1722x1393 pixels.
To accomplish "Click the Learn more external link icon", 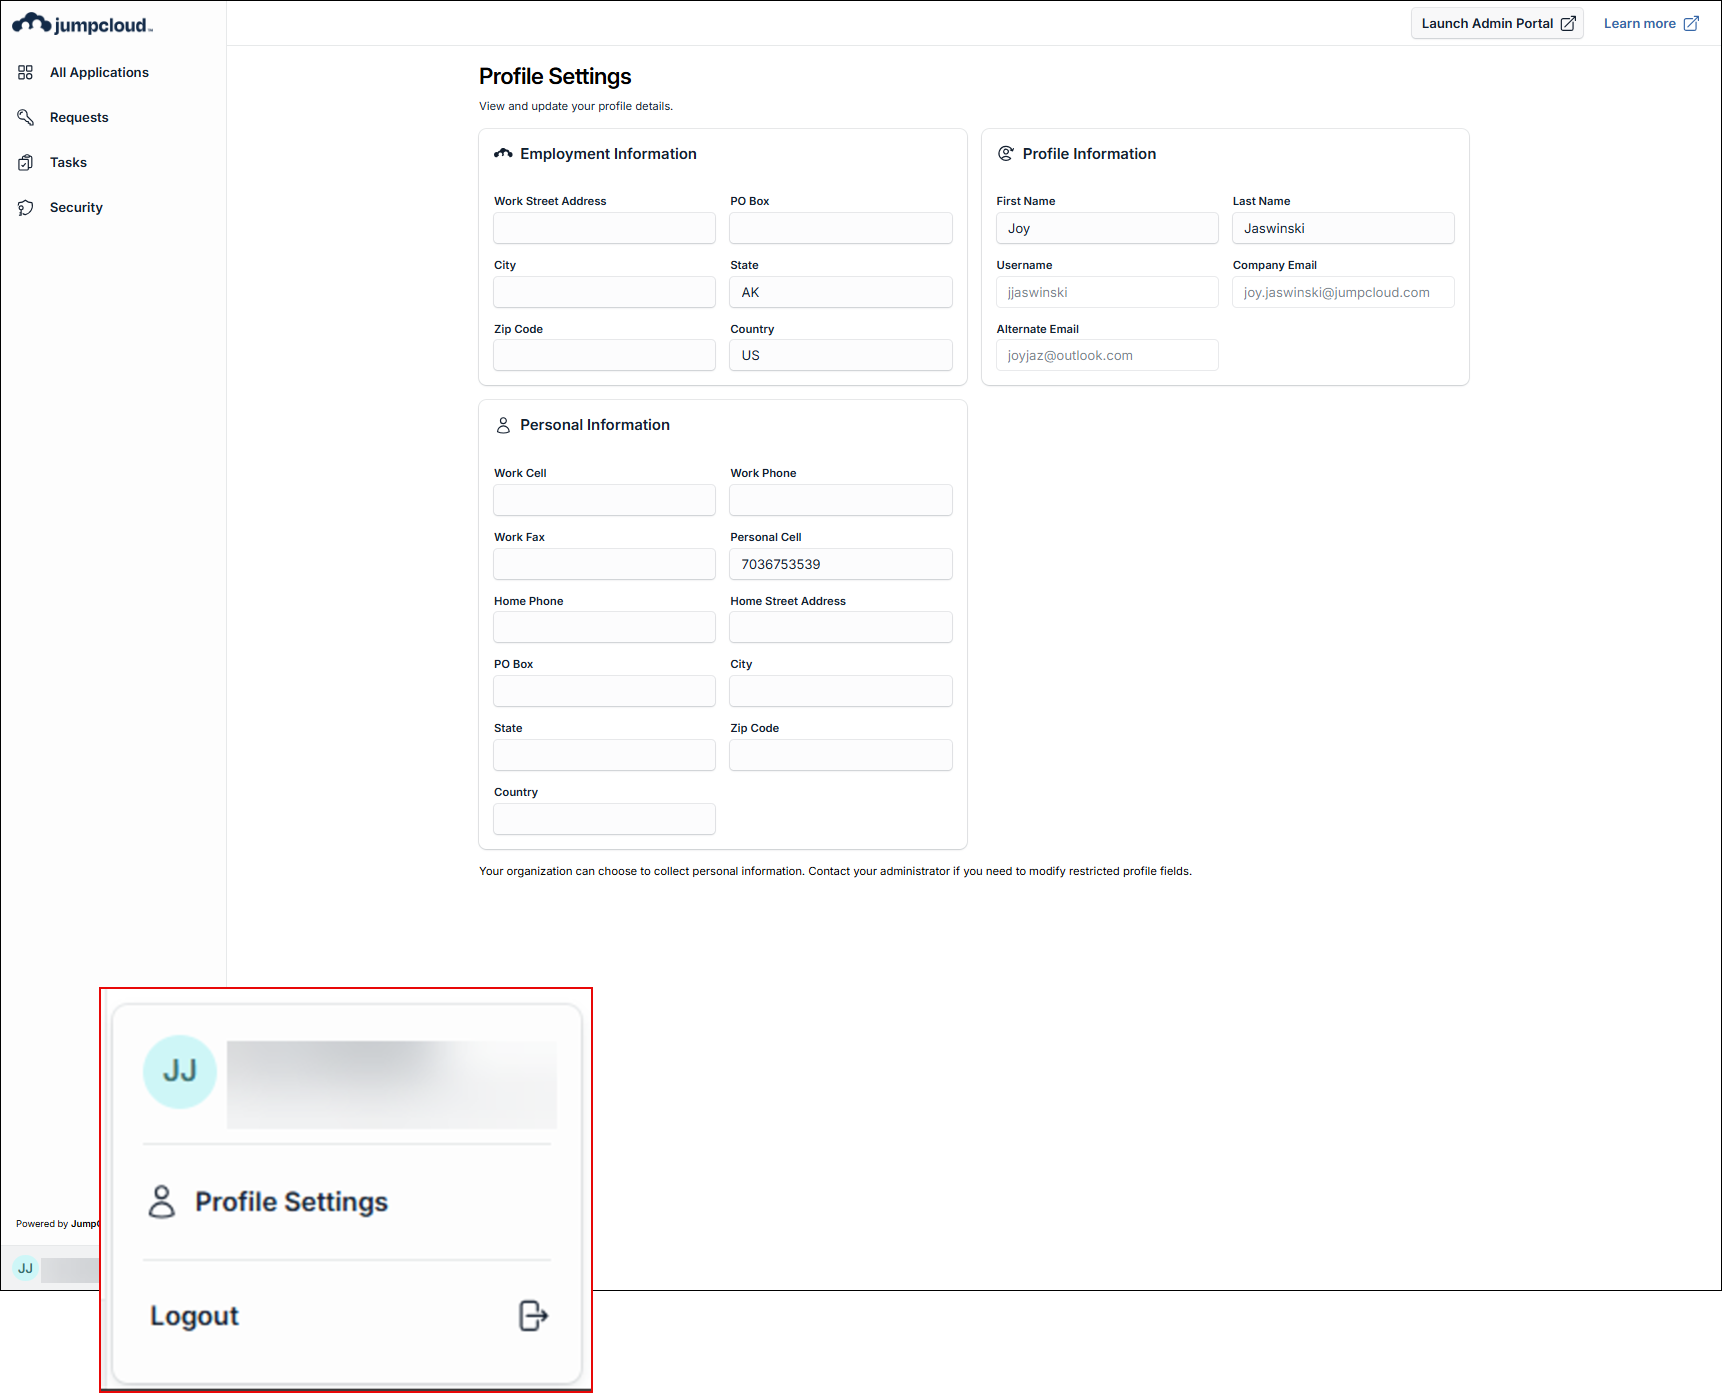I will click(1691, 24).
